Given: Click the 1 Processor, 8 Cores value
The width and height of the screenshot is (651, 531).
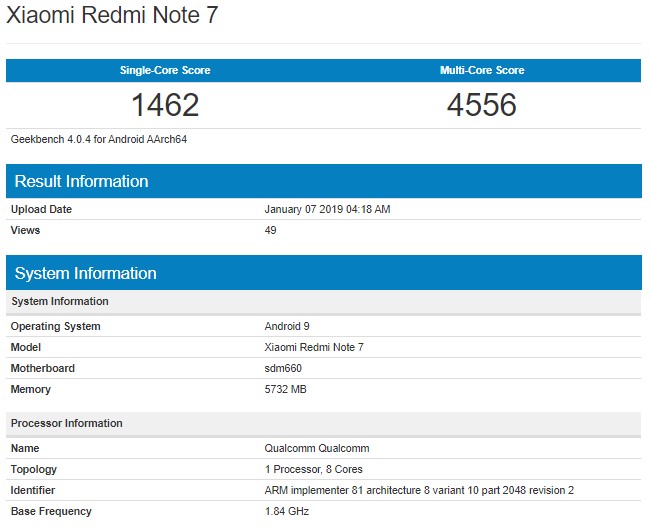Looking at the screenshot, I should point(313,469).
